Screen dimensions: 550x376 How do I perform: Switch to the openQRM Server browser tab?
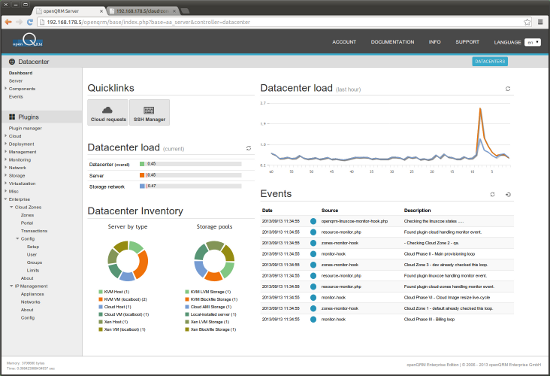click(68, 11)
